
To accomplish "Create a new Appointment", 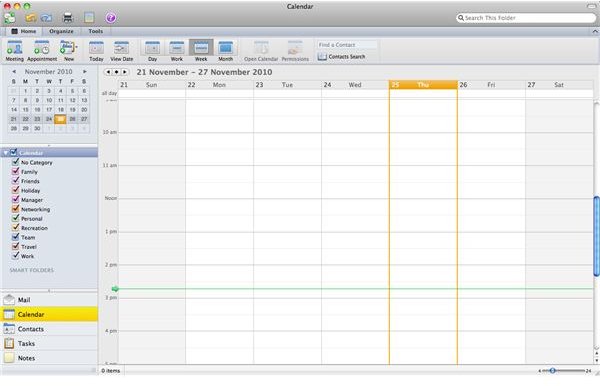I will pyautogui.click(x=42, y=51).
